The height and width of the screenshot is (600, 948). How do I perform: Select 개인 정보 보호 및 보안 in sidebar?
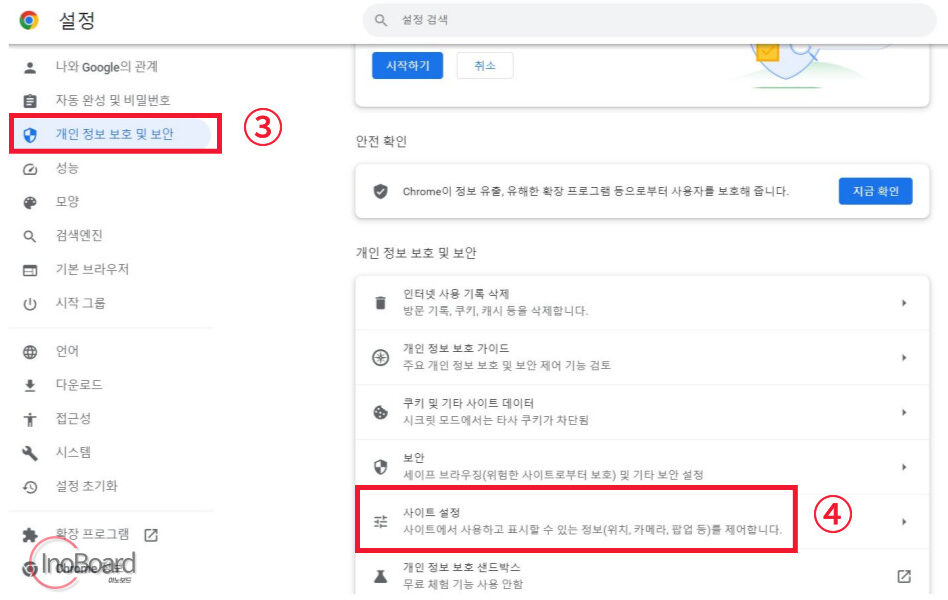tap(115, 134)
